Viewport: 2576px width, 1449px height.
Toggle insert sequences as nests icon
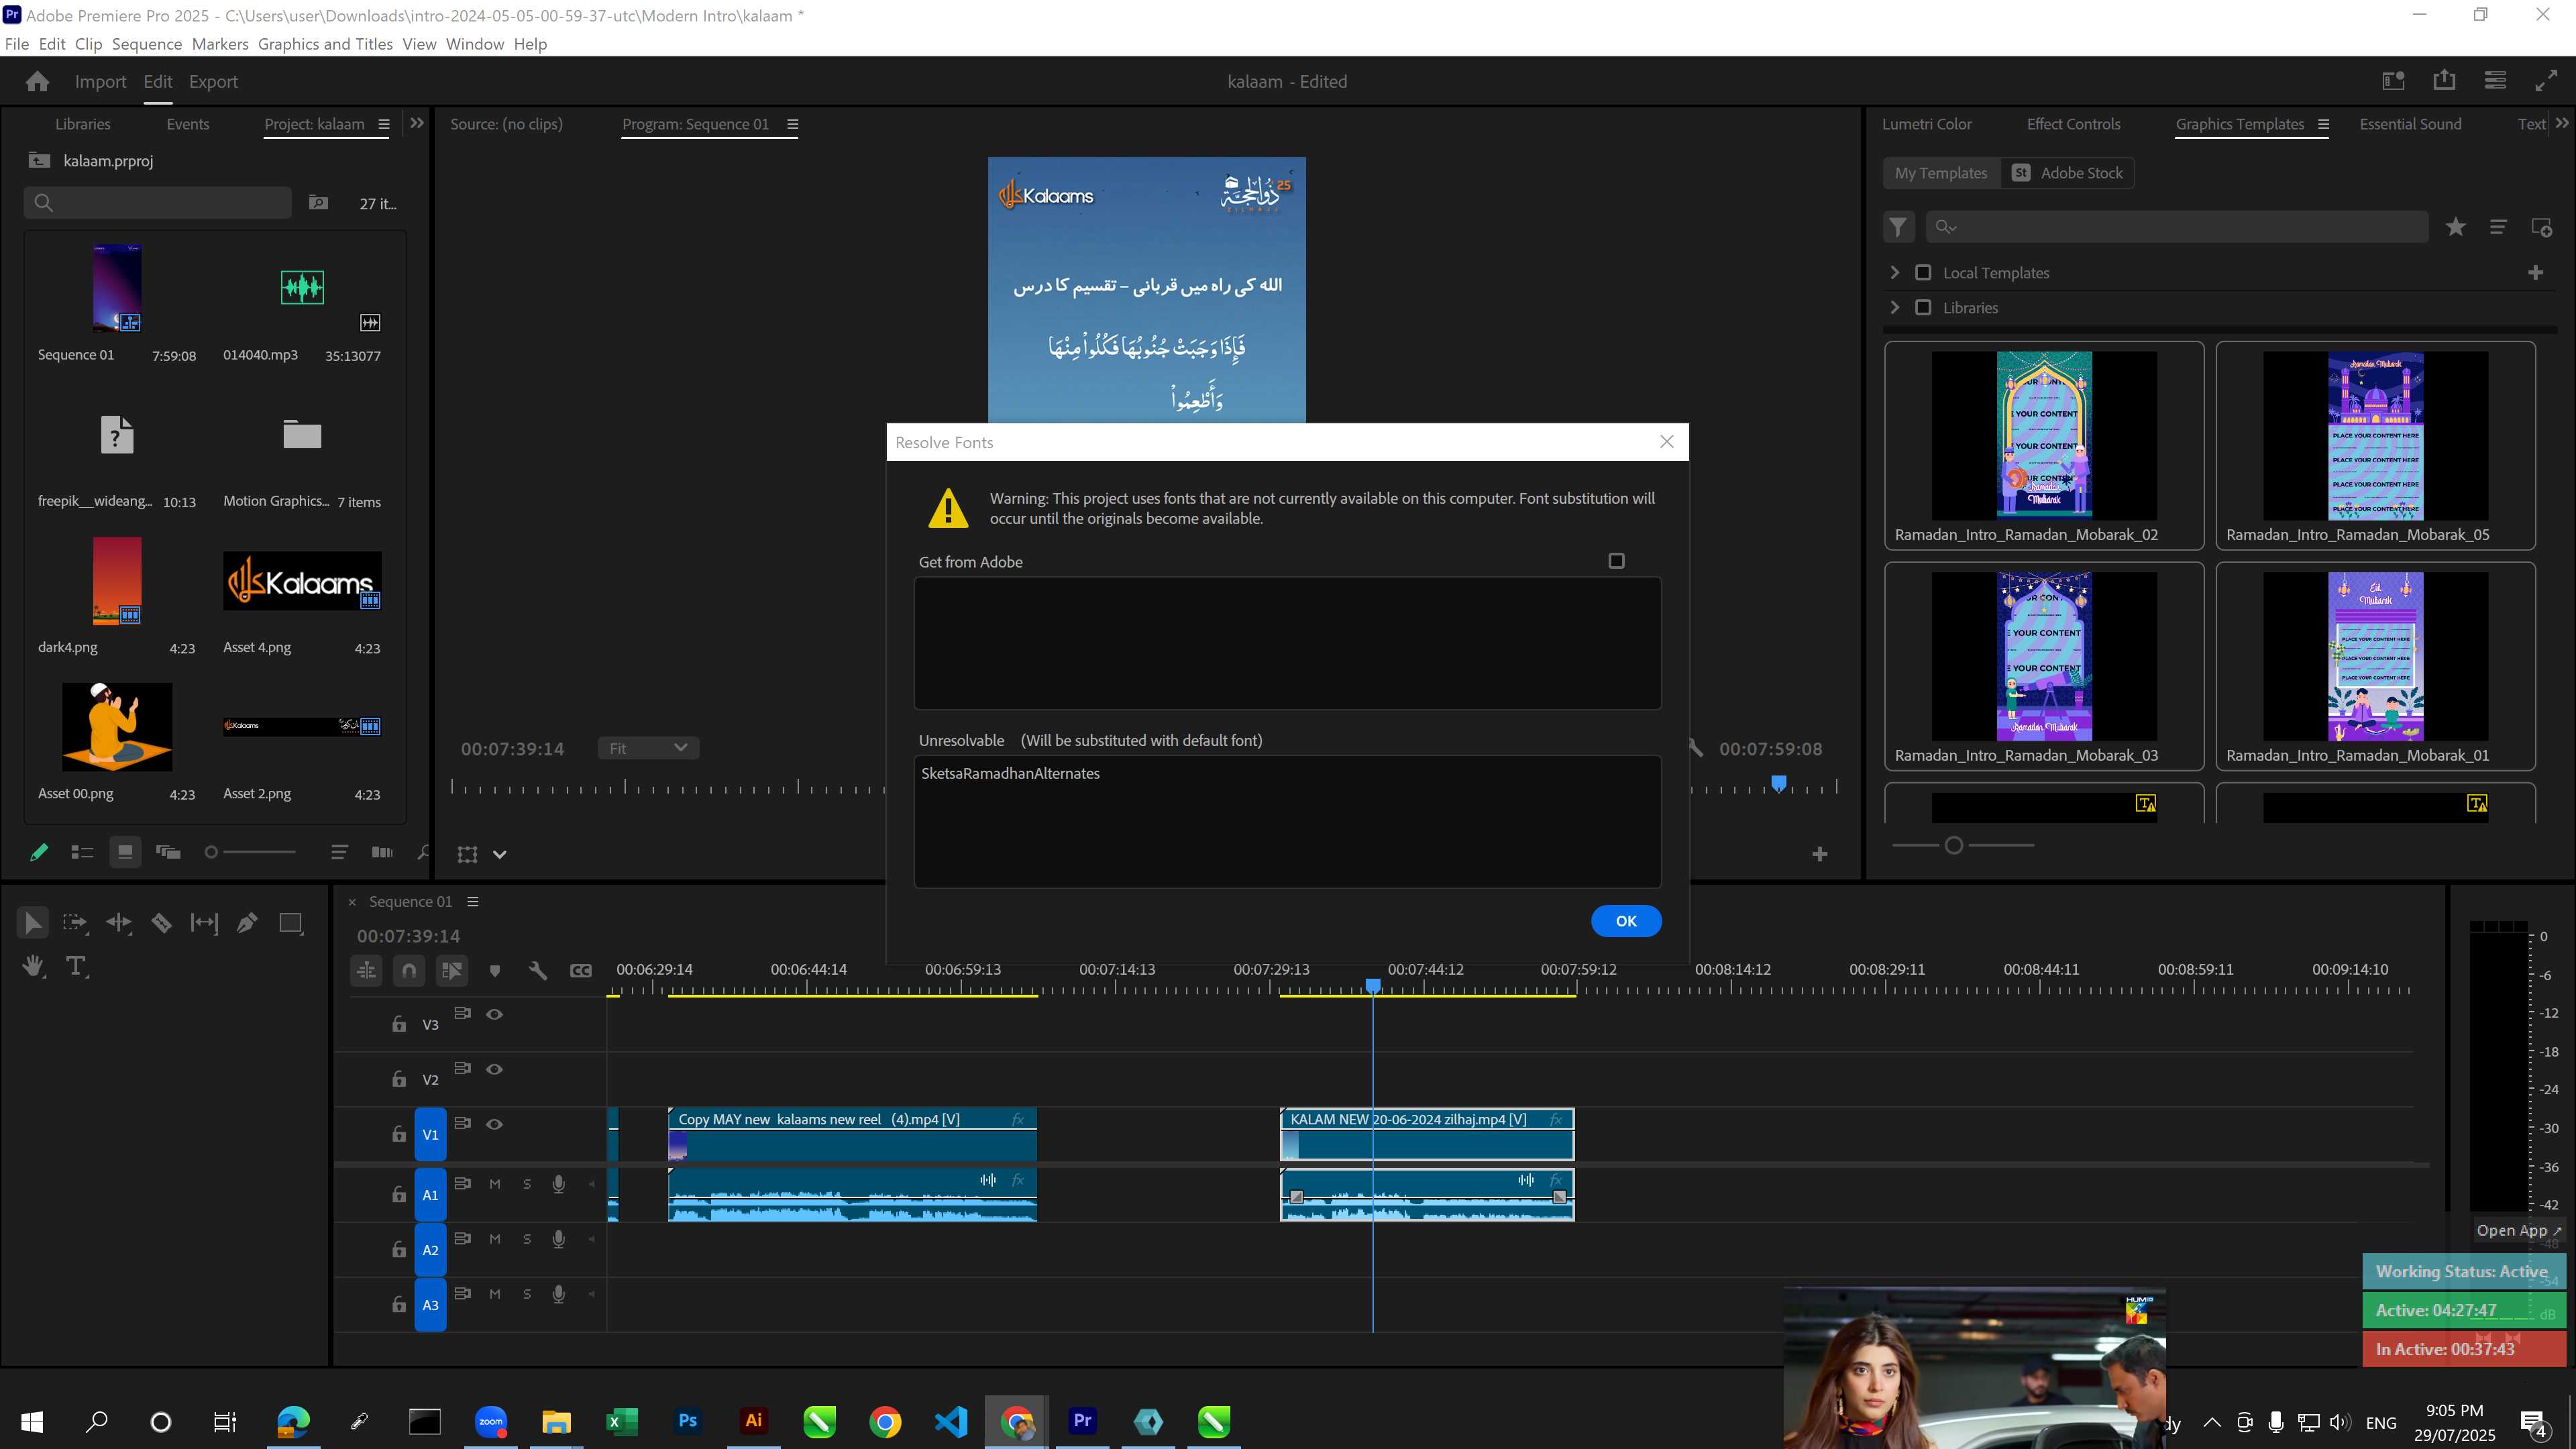coord(367,970)
